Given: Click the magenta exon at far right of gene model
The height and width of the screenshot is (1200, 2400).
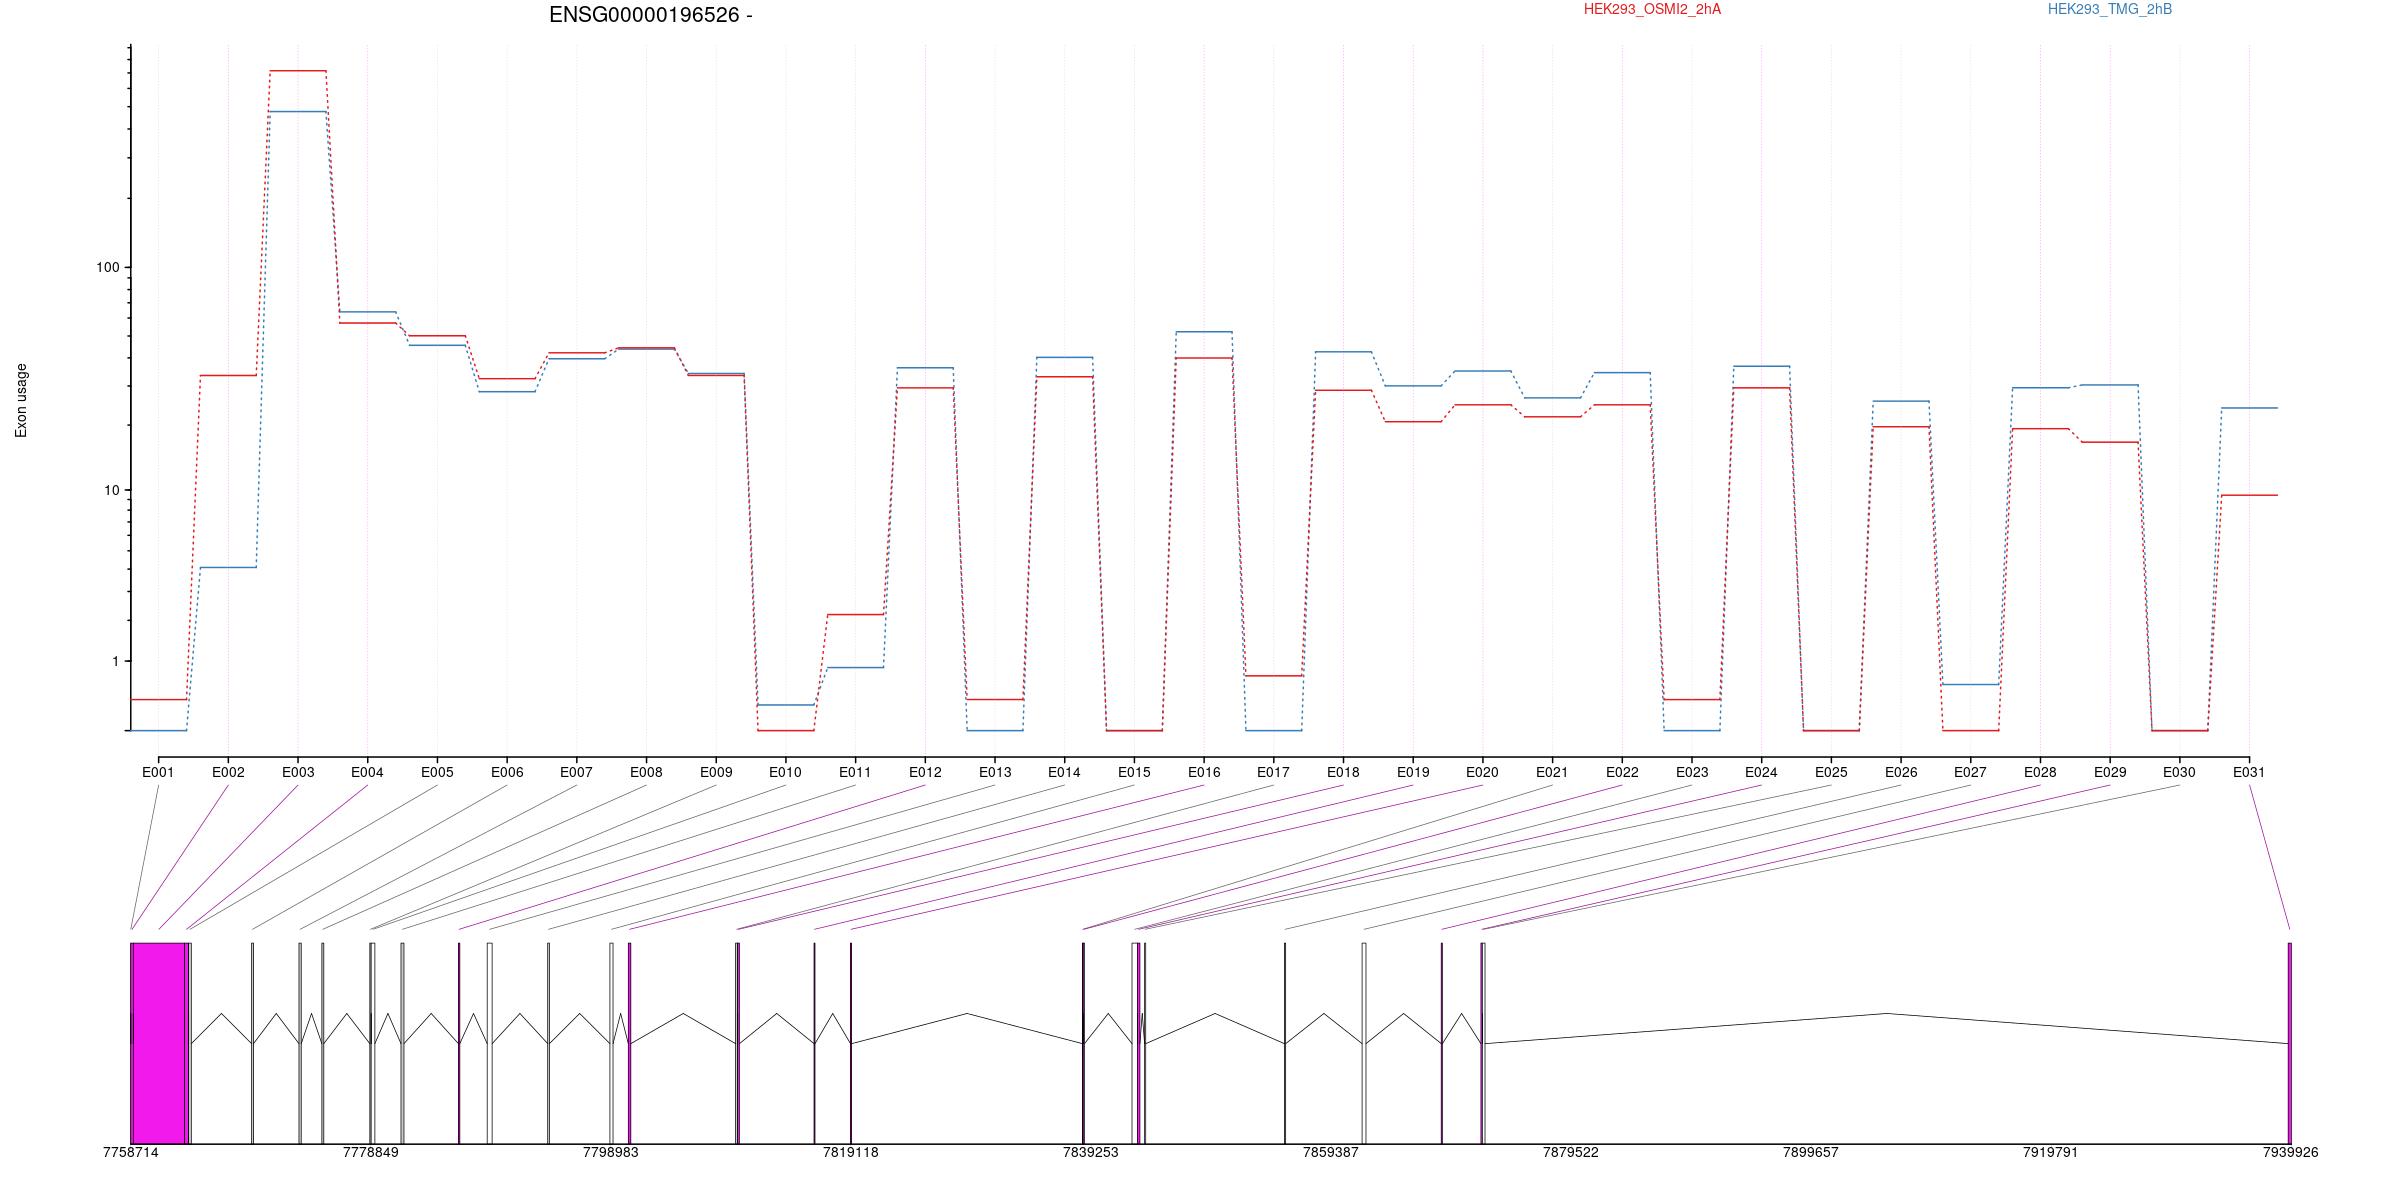Looking at the screenshot, I should [x=2289, y=1043].
